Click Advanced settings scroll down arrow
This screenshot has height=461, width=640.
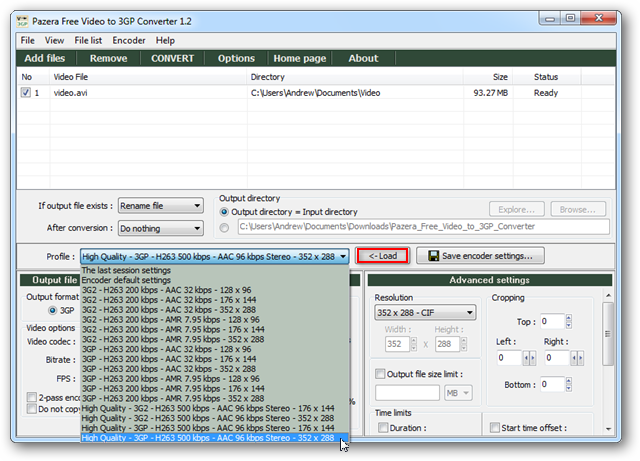(x=608, y=429)
